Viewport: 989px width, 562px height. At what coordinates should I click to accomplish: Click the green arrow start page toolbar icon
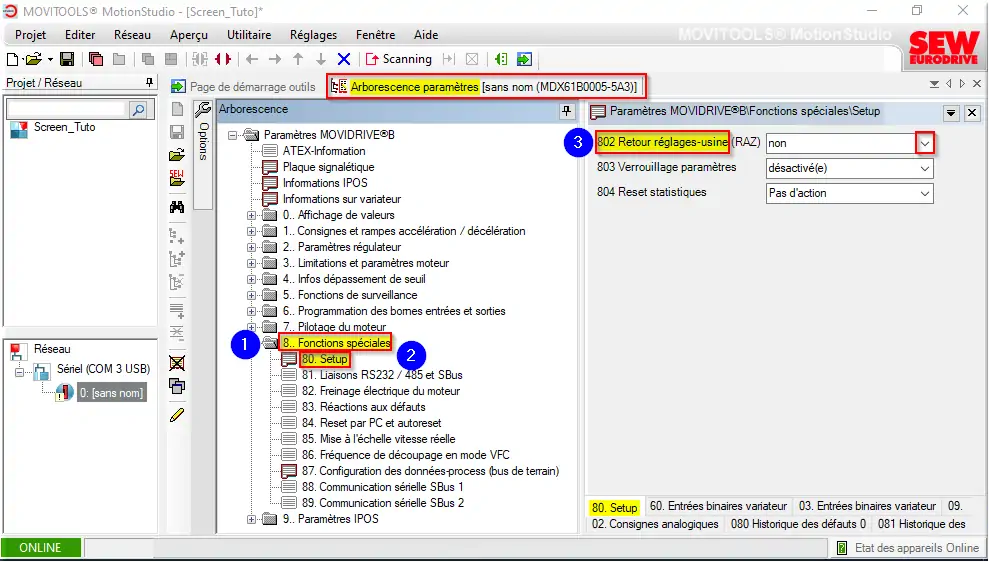coord(524,59)
